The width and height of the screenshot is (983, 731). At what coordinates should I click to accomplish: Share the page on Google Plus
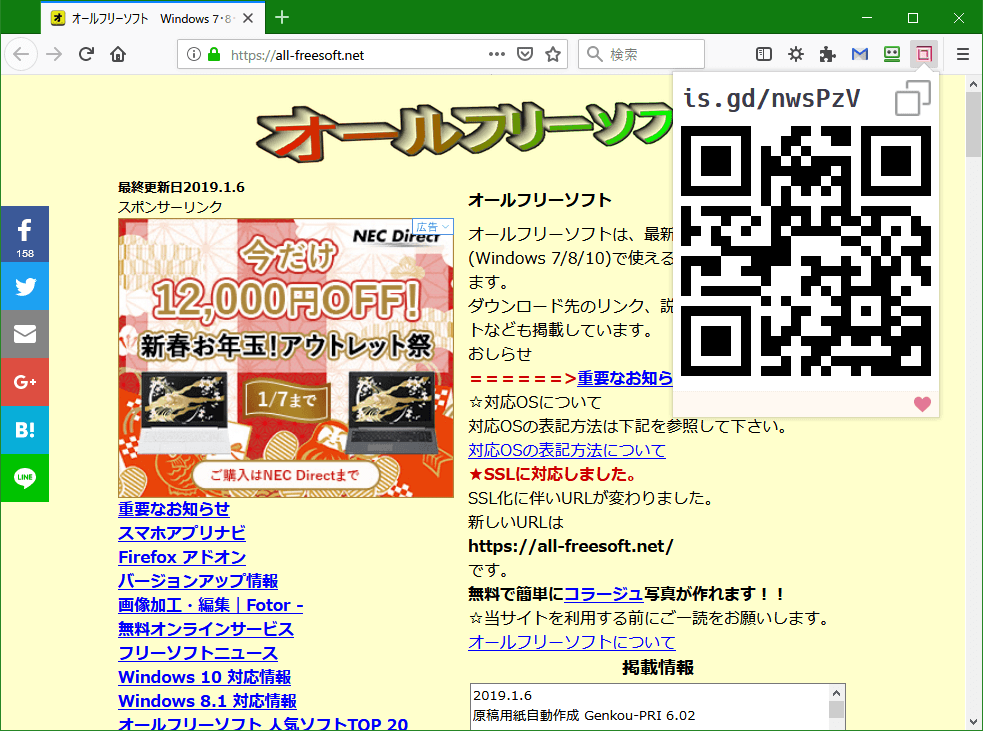pos(24,382)
